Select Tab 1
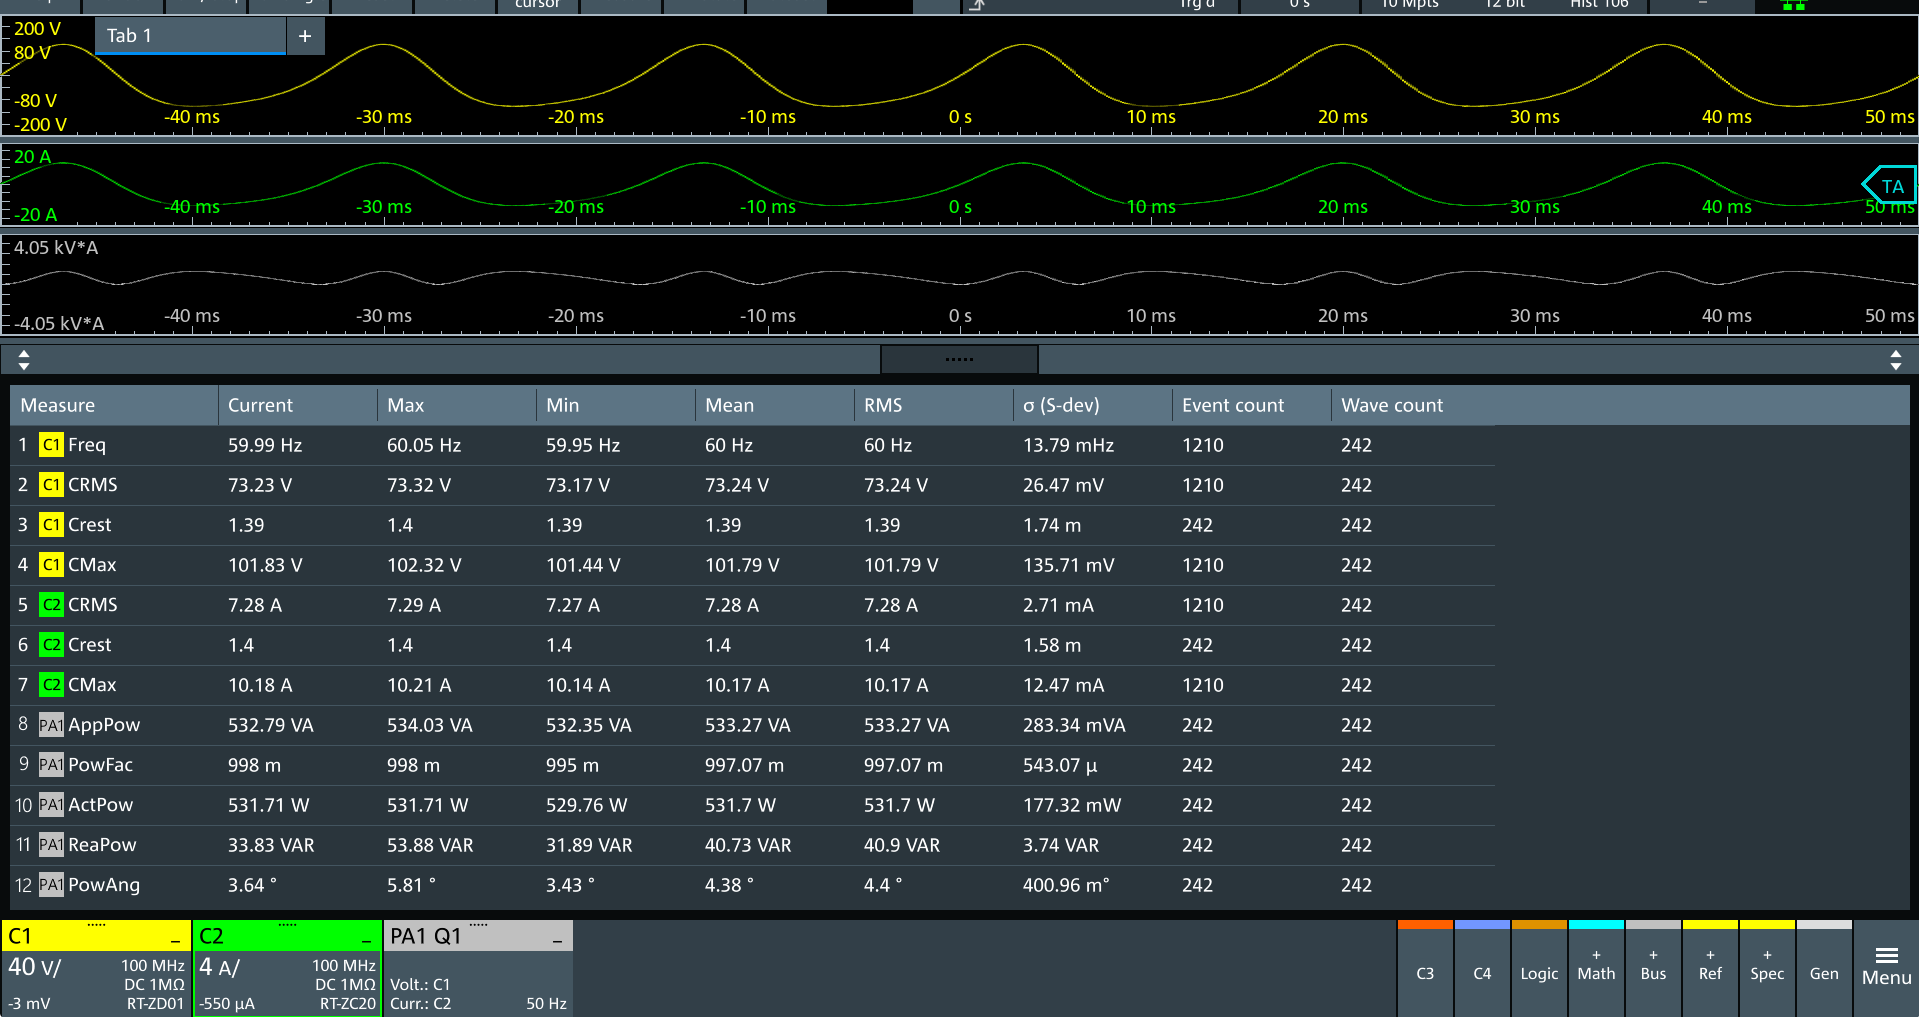The width and height of the screenshot is (1919, 1017). pyautogui.click(x=190, y=36)
